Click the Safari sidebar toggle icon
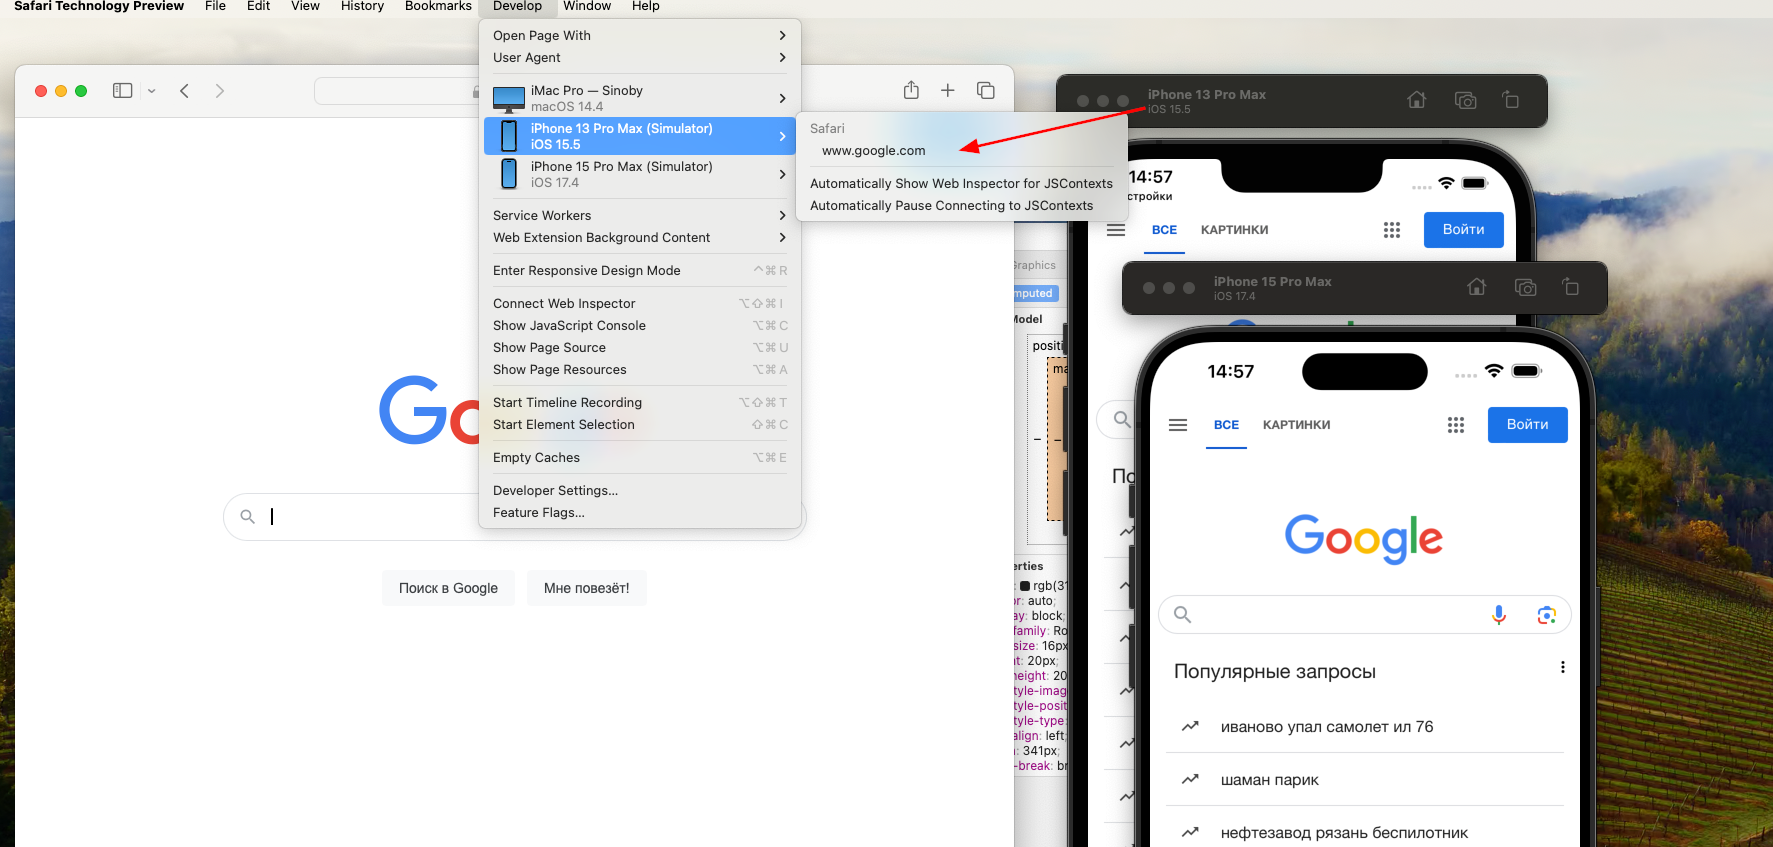This screenshot has height=847, width=1773. point(122,91)
